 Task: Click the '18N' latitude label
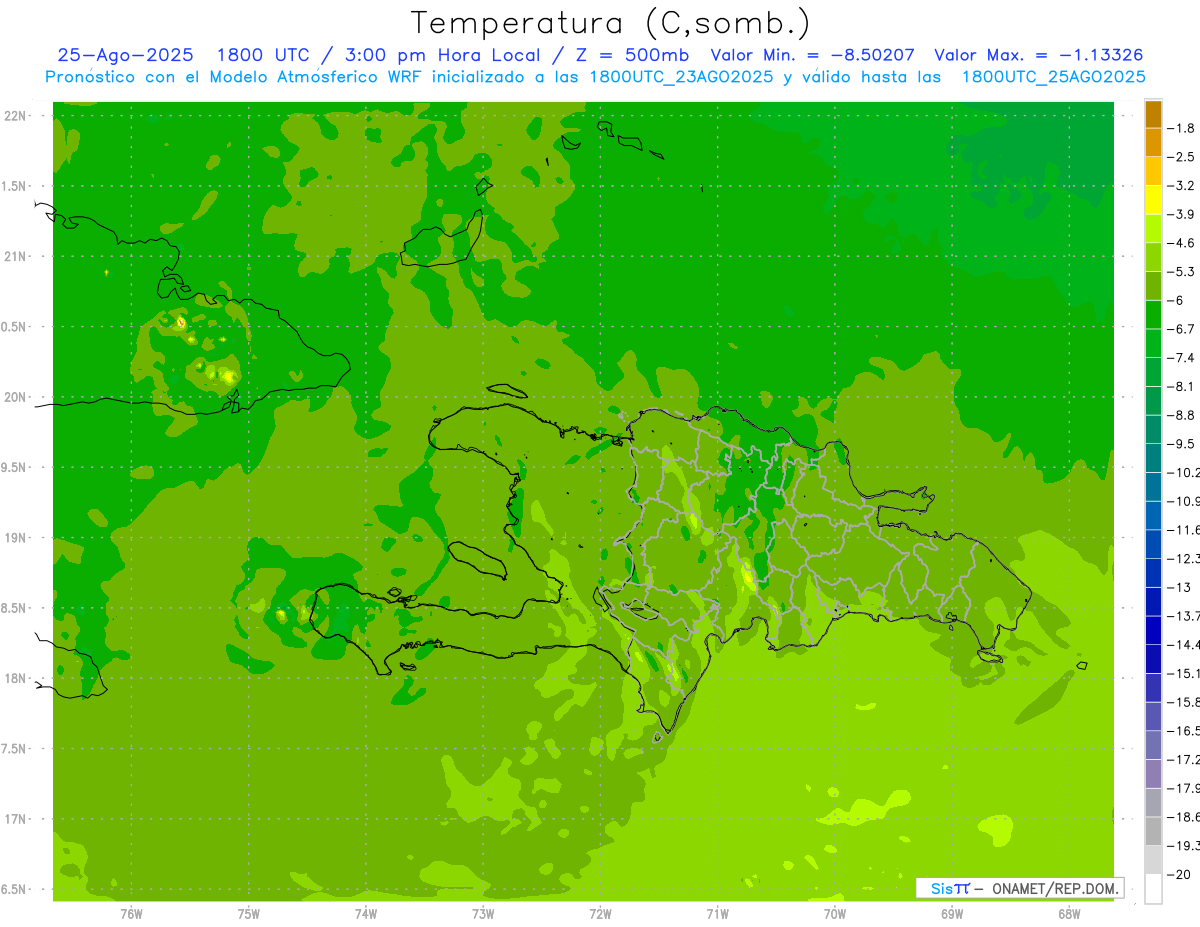point(16,678)
